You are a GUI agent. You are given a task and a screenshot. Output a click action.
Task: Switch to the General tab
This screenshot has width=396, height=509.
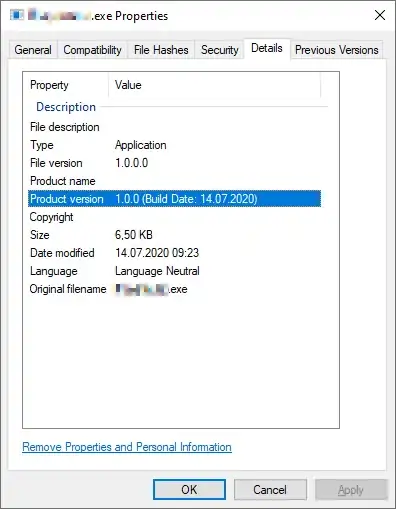(33, 50)
